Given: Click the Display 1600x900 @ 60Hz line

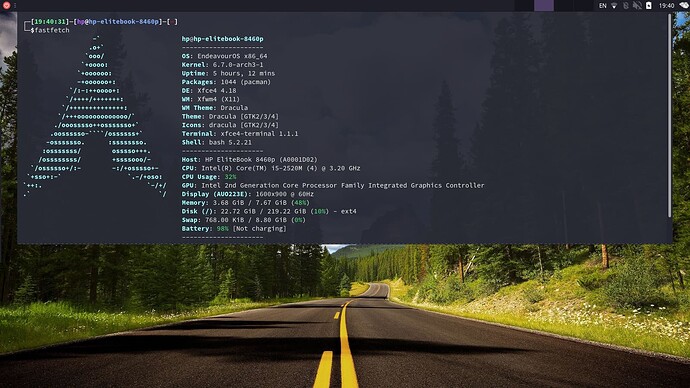Looking at the screenshot, I should pyautogui.click(x=247, y=194).
